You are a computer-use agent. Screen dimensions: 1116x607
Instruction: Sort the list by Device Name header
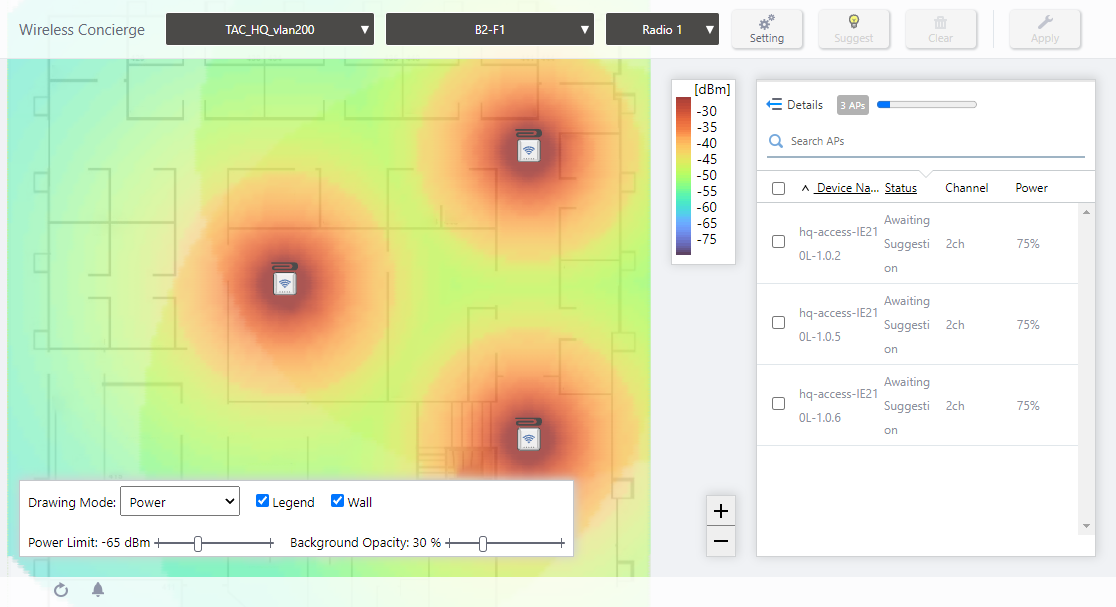(x=845, y=188)
